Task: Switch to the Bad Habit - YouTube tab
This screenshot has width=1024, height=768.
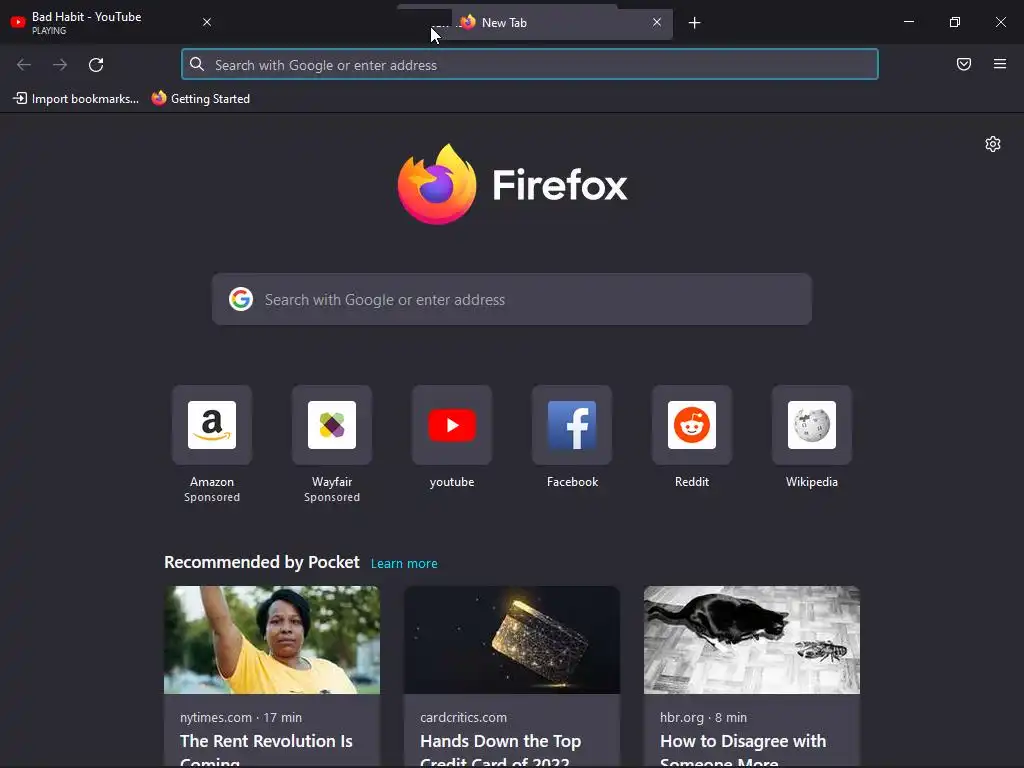Action: tap(111, 22)
